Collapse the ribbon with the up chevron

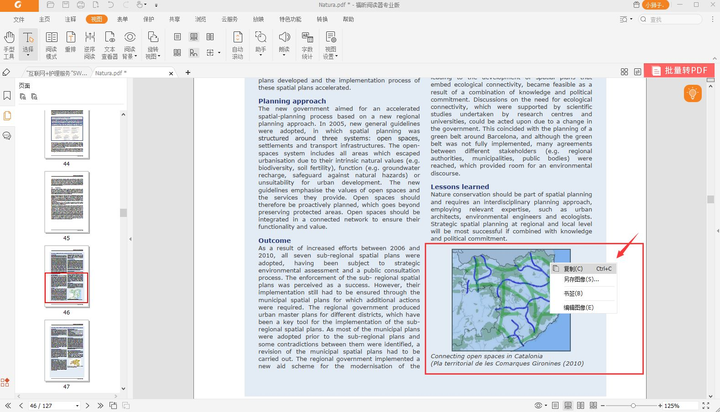tap(714, 59)
